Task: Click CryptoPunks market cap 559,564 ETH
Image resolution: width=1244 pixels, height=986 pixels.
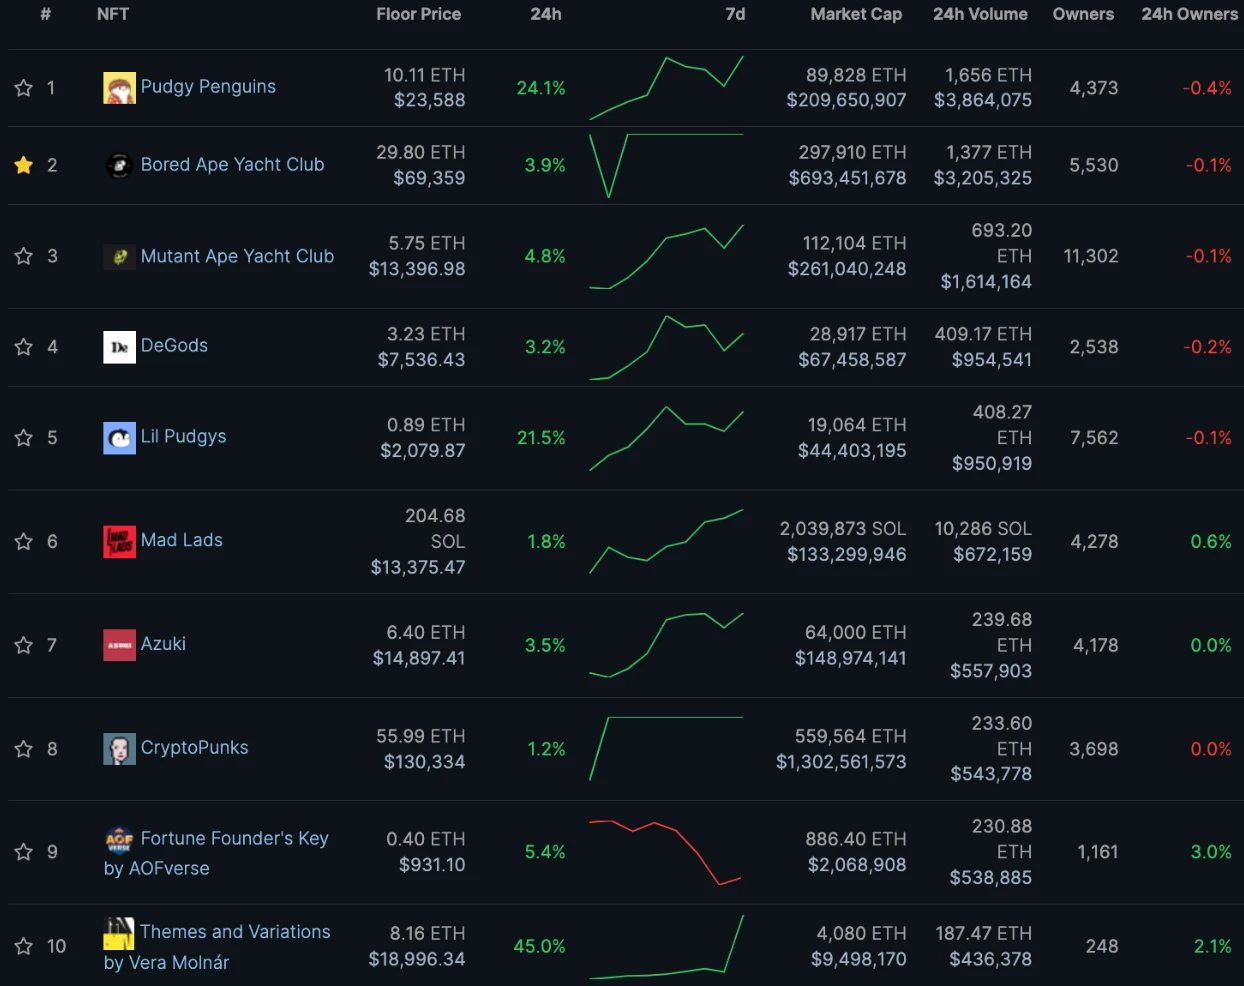Action: pos(851,736)
